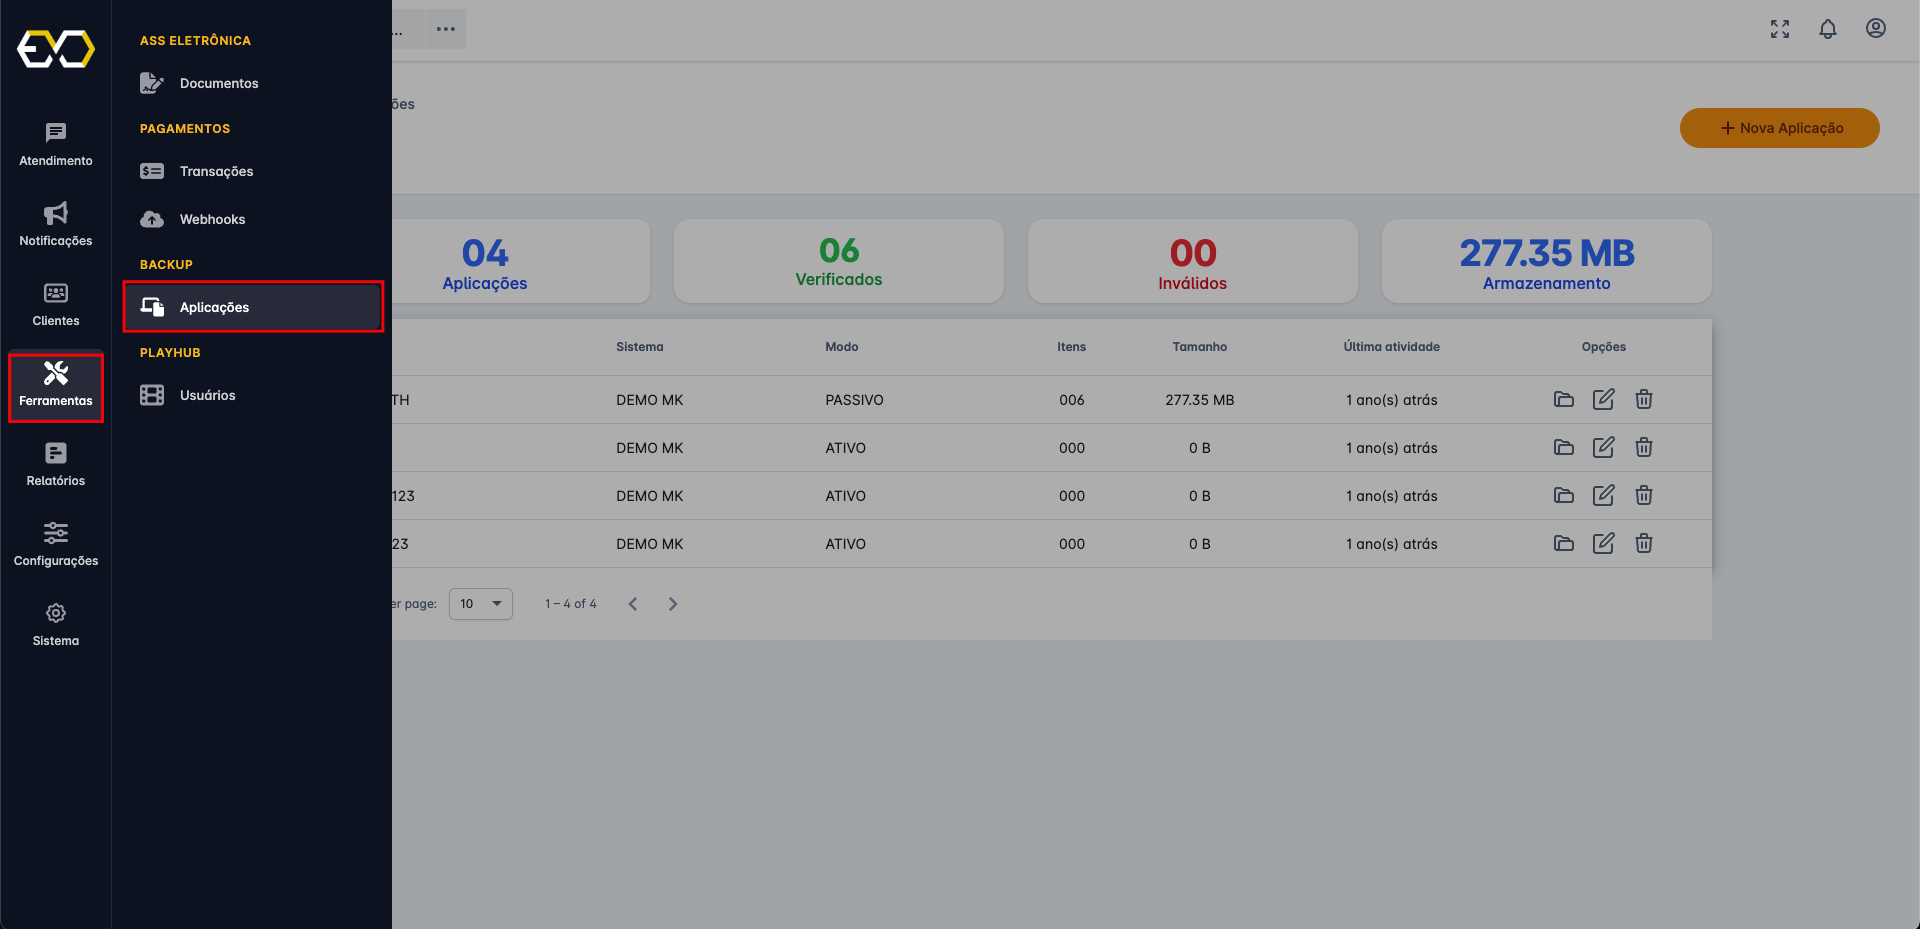The image size is (1920, 929).
Task: Click the Webhooks cloud icon
Action: pos(152,219)
